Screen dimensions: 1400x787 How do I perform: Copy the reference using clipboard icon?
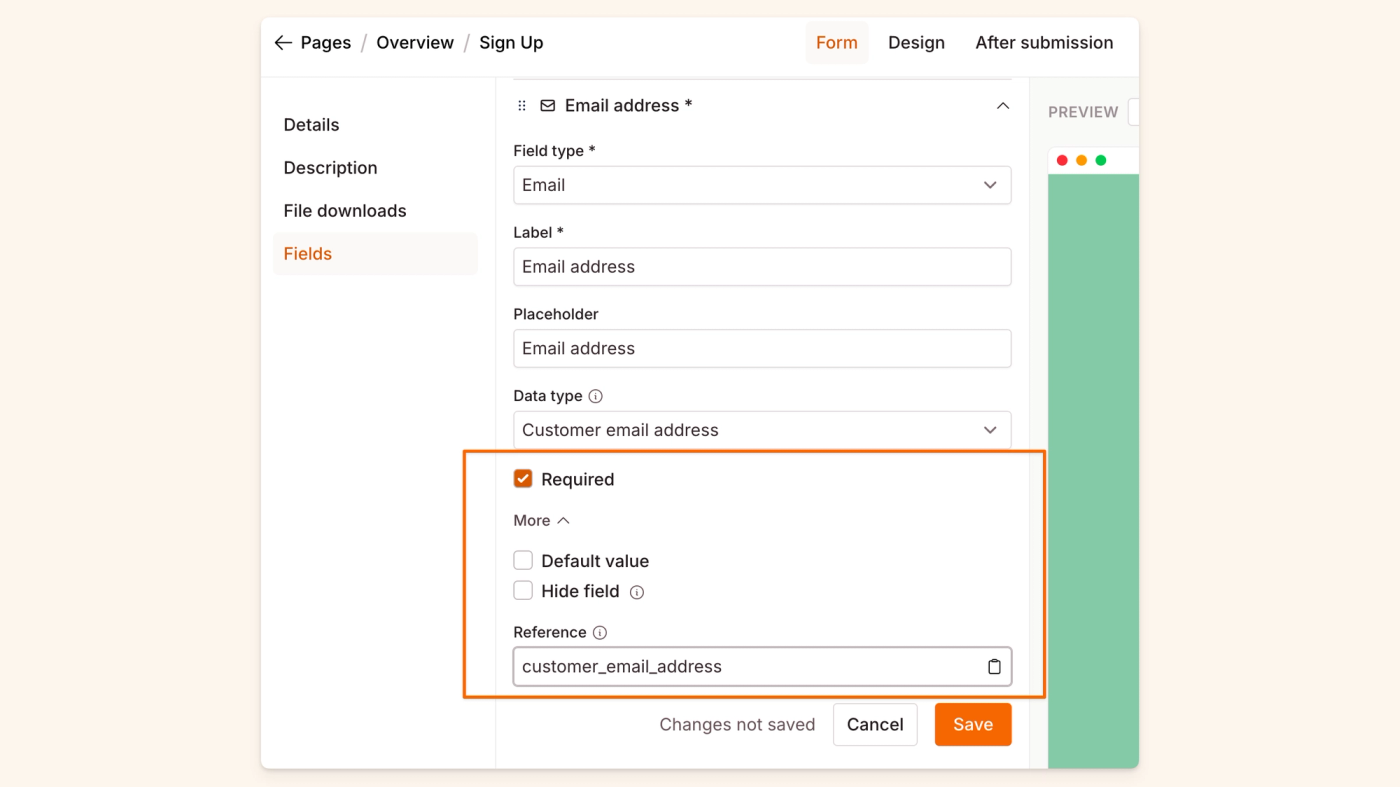(994, 667)
